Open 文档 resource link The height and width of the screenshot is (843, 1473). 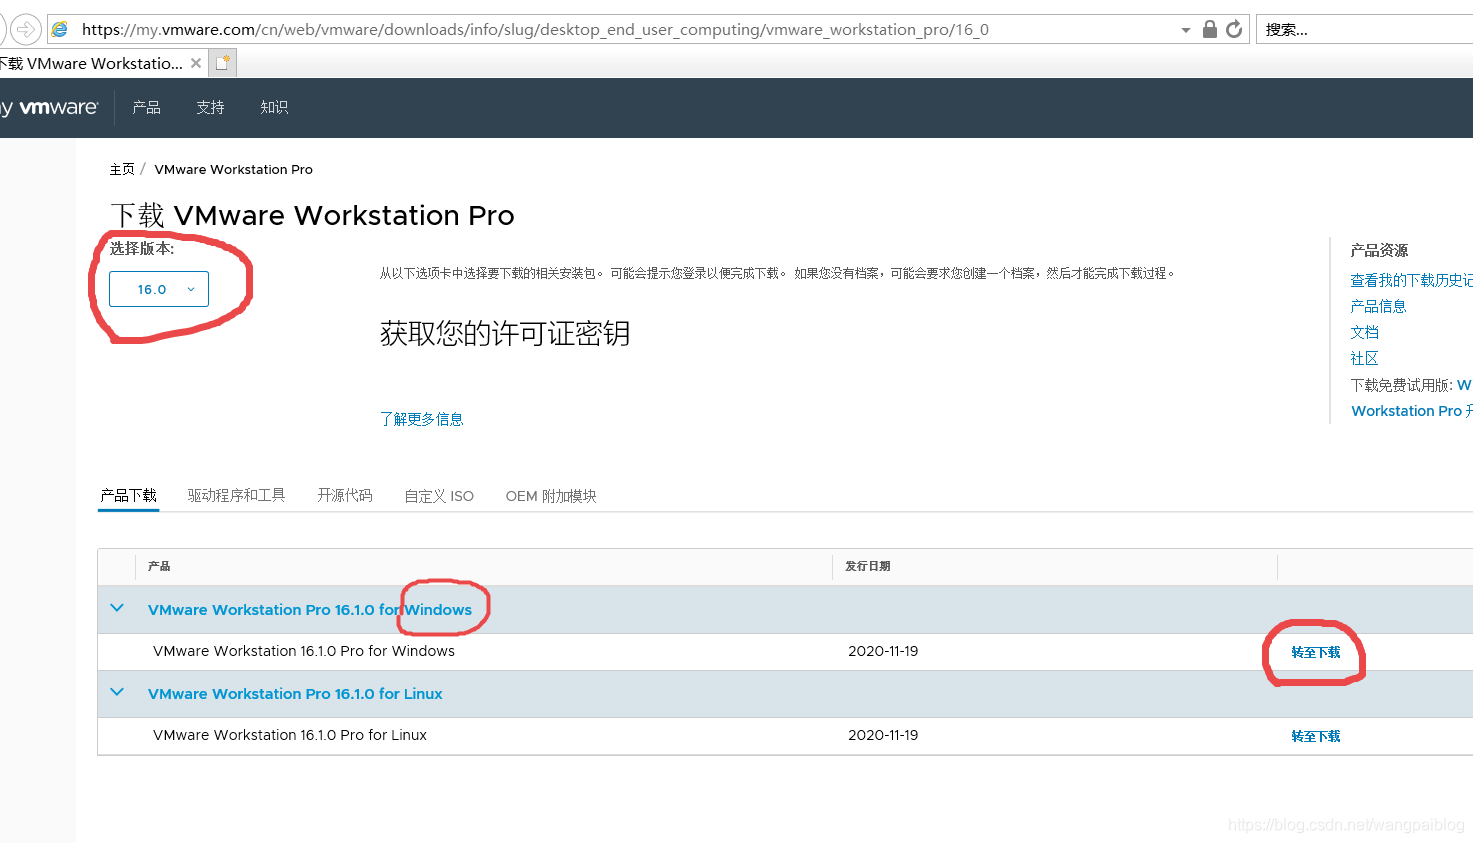[1364, 332]
